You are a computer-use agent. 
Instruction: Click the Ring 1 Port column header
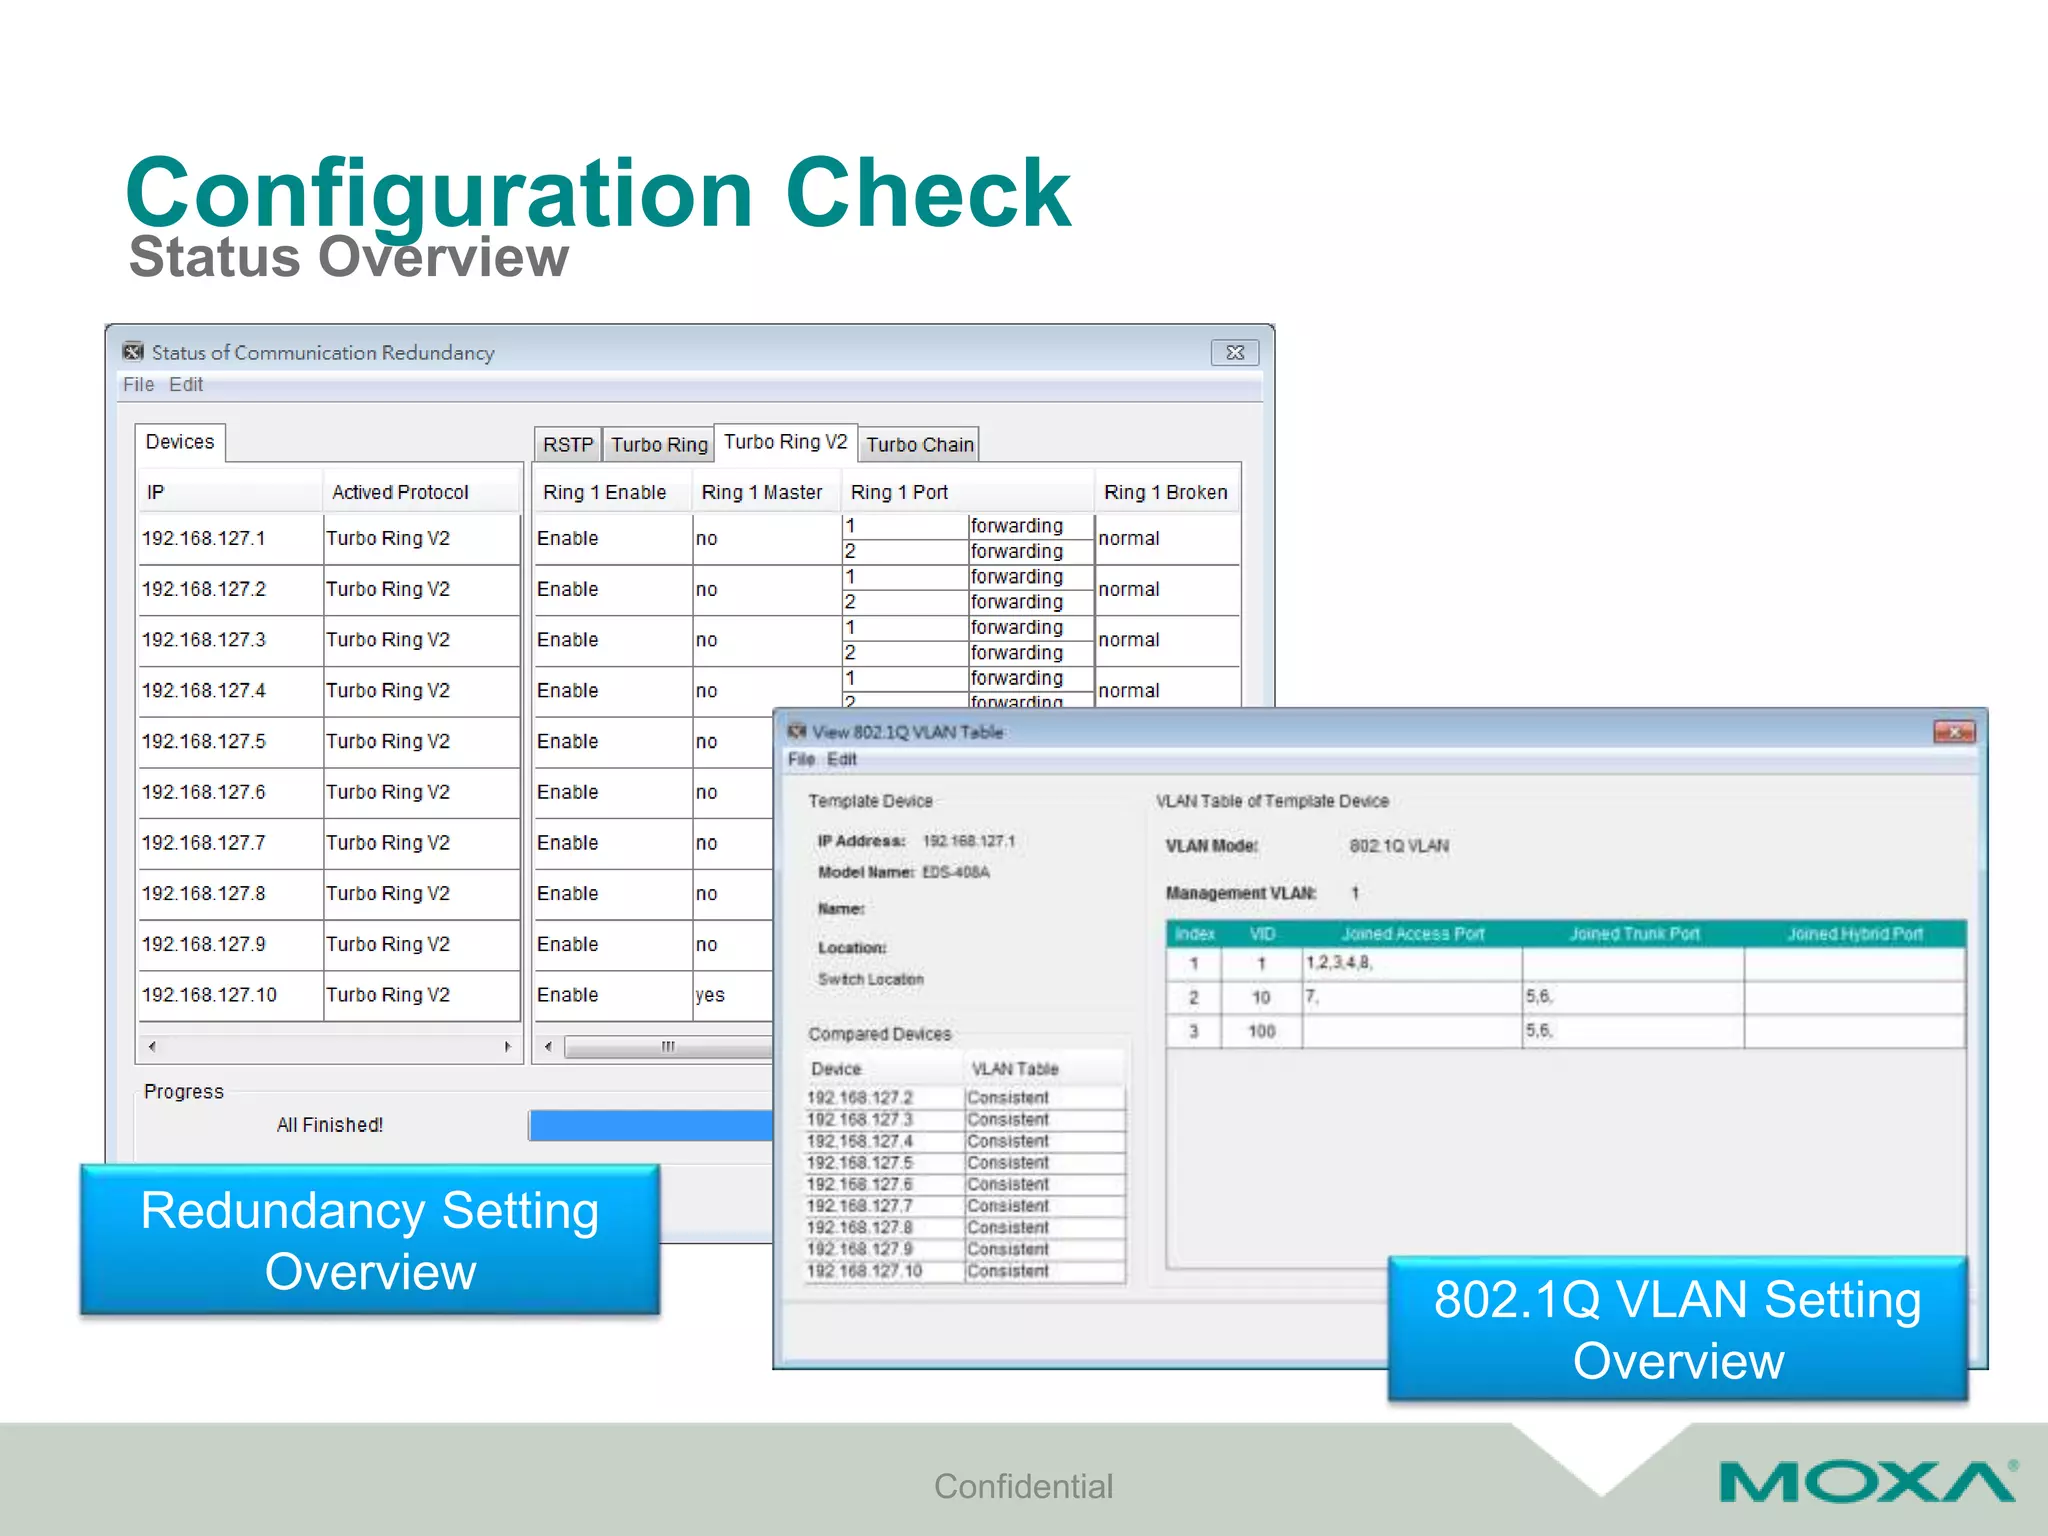tap(968, 492)
